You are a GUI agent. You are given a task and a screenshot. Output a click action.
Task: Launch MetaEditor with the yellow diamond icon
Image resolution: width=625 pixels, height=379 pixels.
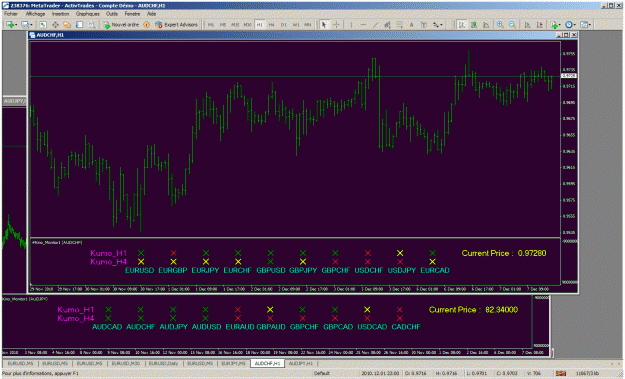click(x=147, y=25)
